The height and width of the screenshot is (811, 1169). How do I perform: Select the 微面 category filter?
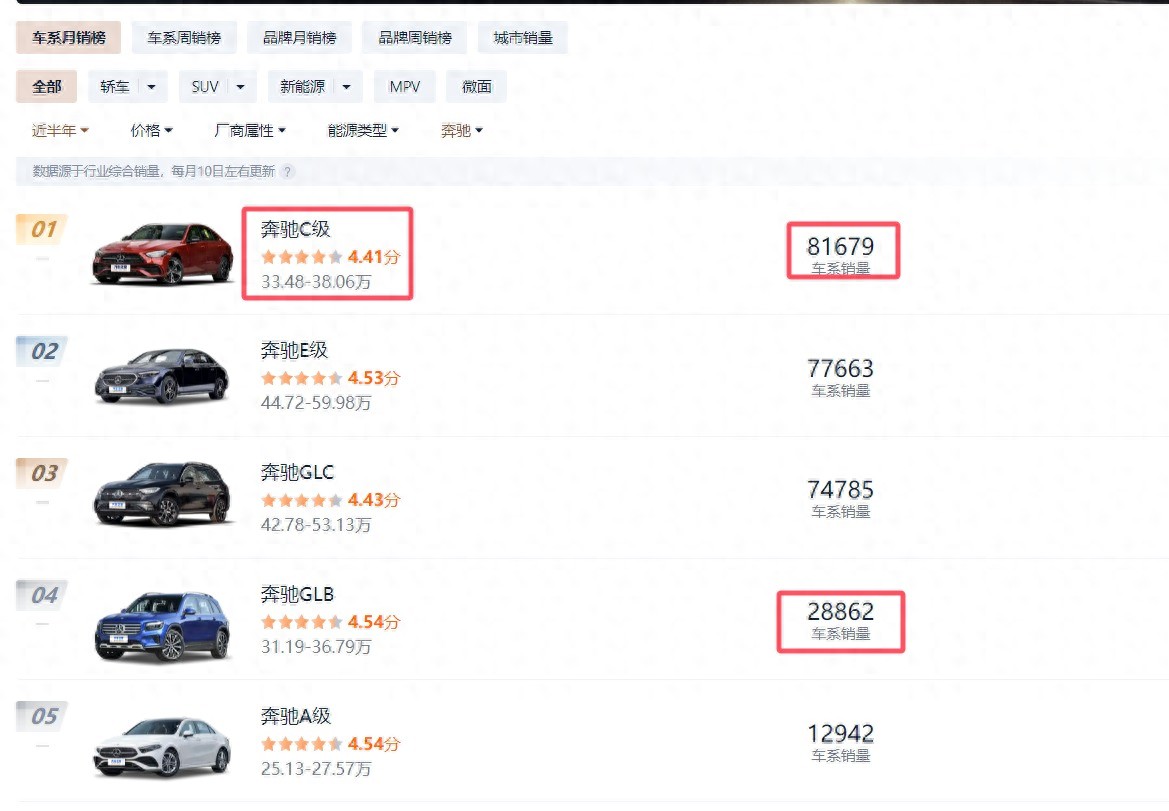click(476, 87)
